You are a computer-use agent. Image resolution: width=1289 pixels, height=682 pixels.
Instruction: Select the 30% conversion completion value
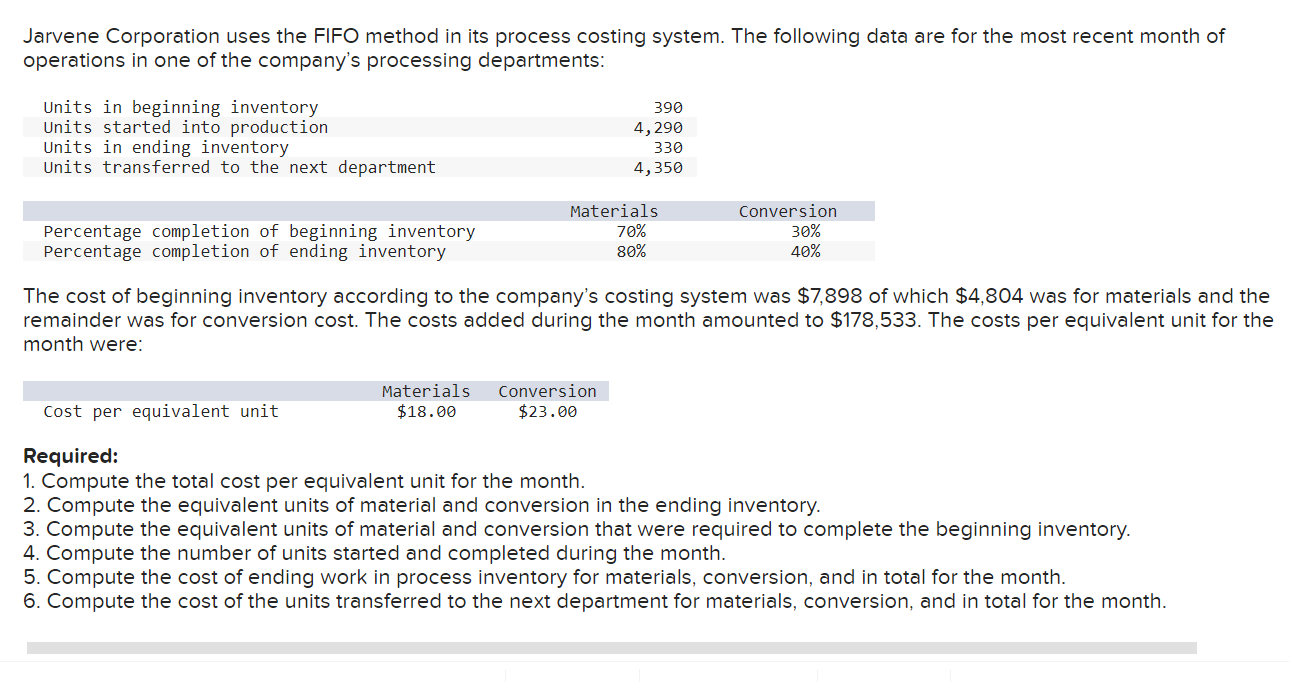point(805,231)
